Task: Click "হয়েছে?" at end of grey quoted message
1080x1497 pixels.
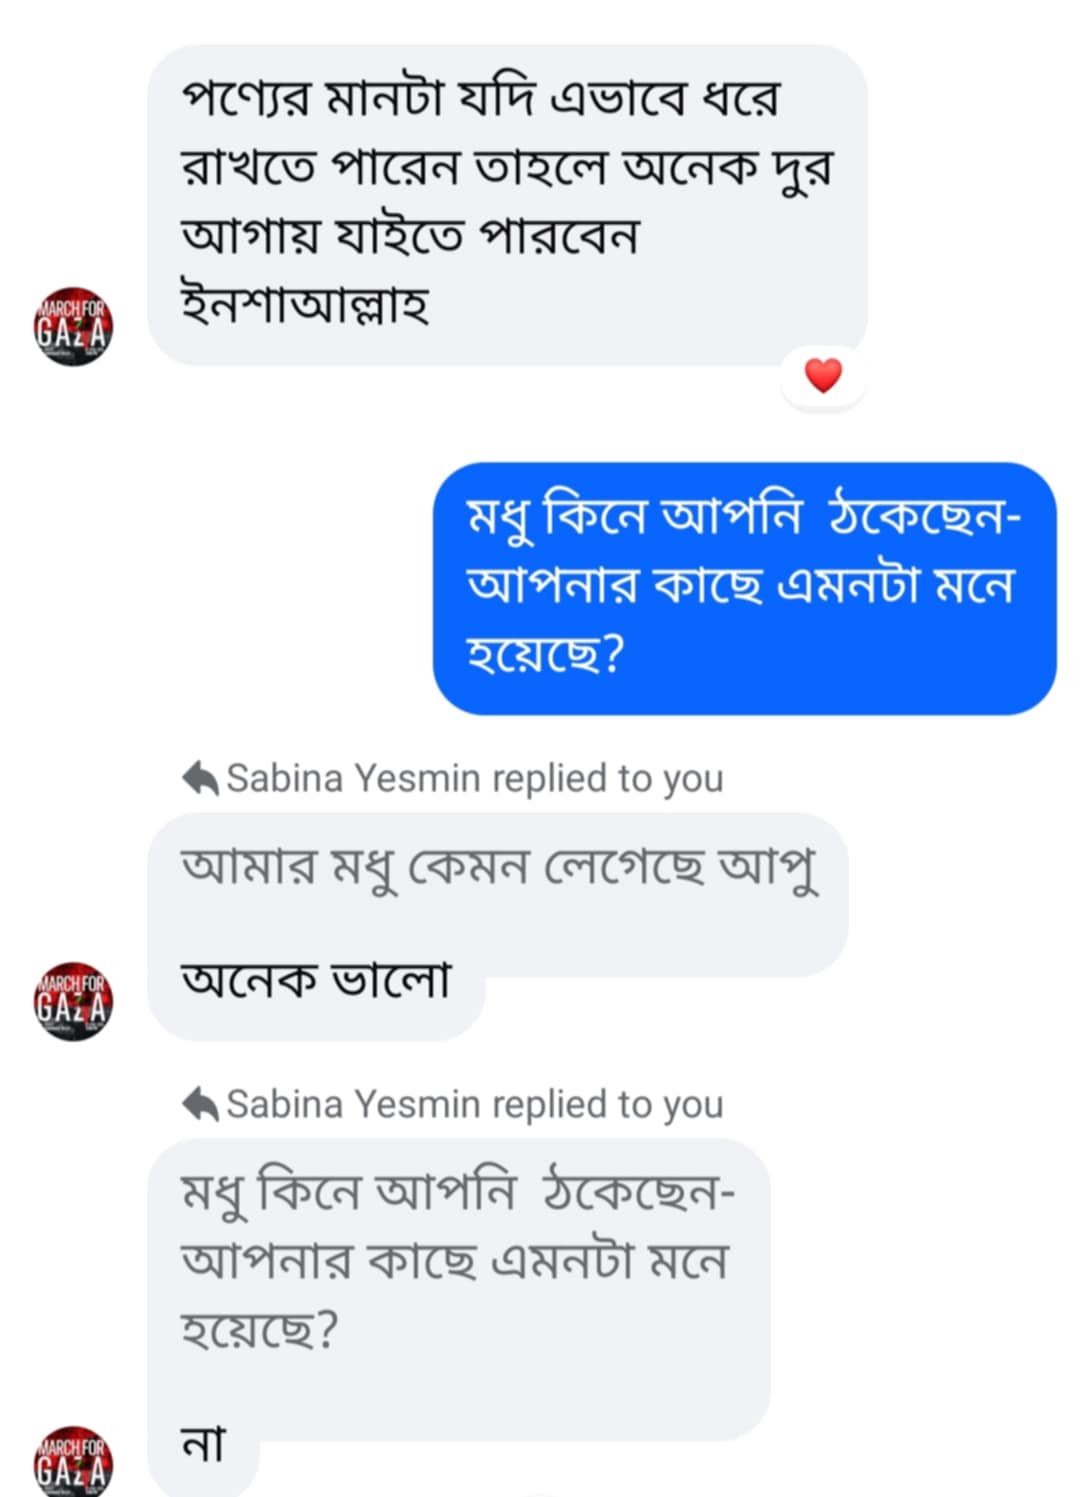Action: tap(260, 1330)
